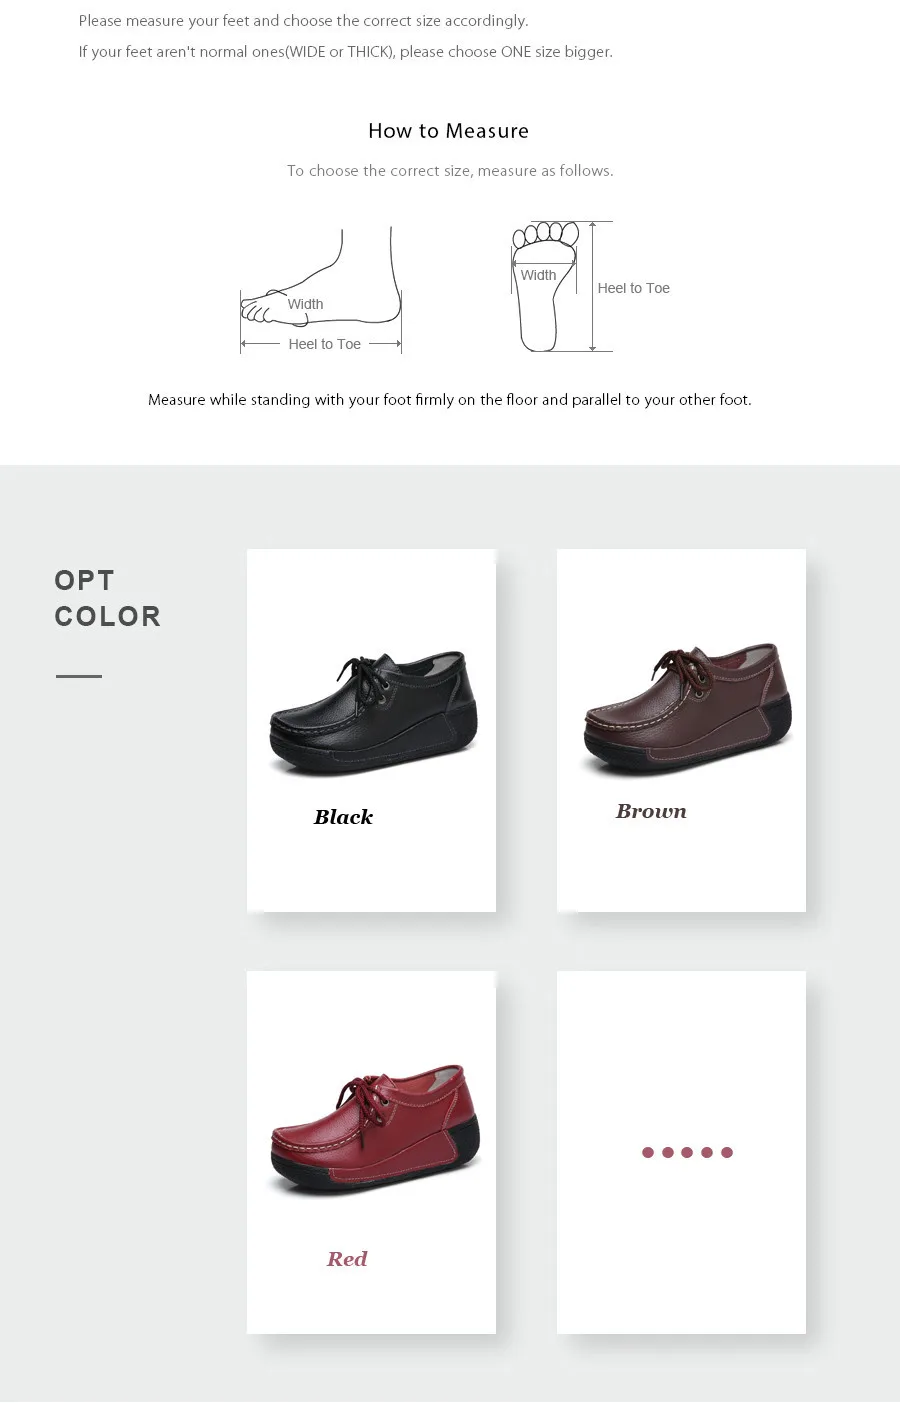Click Heel to Toe label under side foot
900x1403 pixels.
pos(324,344)
